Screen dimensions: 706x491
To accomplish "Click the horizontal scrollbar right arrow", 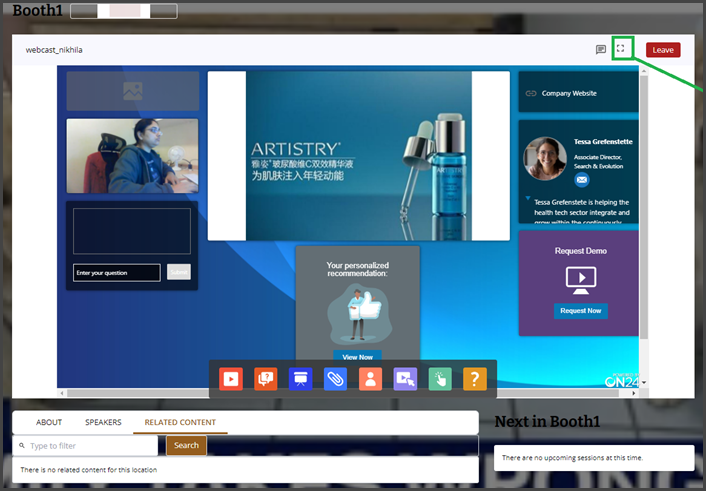I will tap(634, 393).
